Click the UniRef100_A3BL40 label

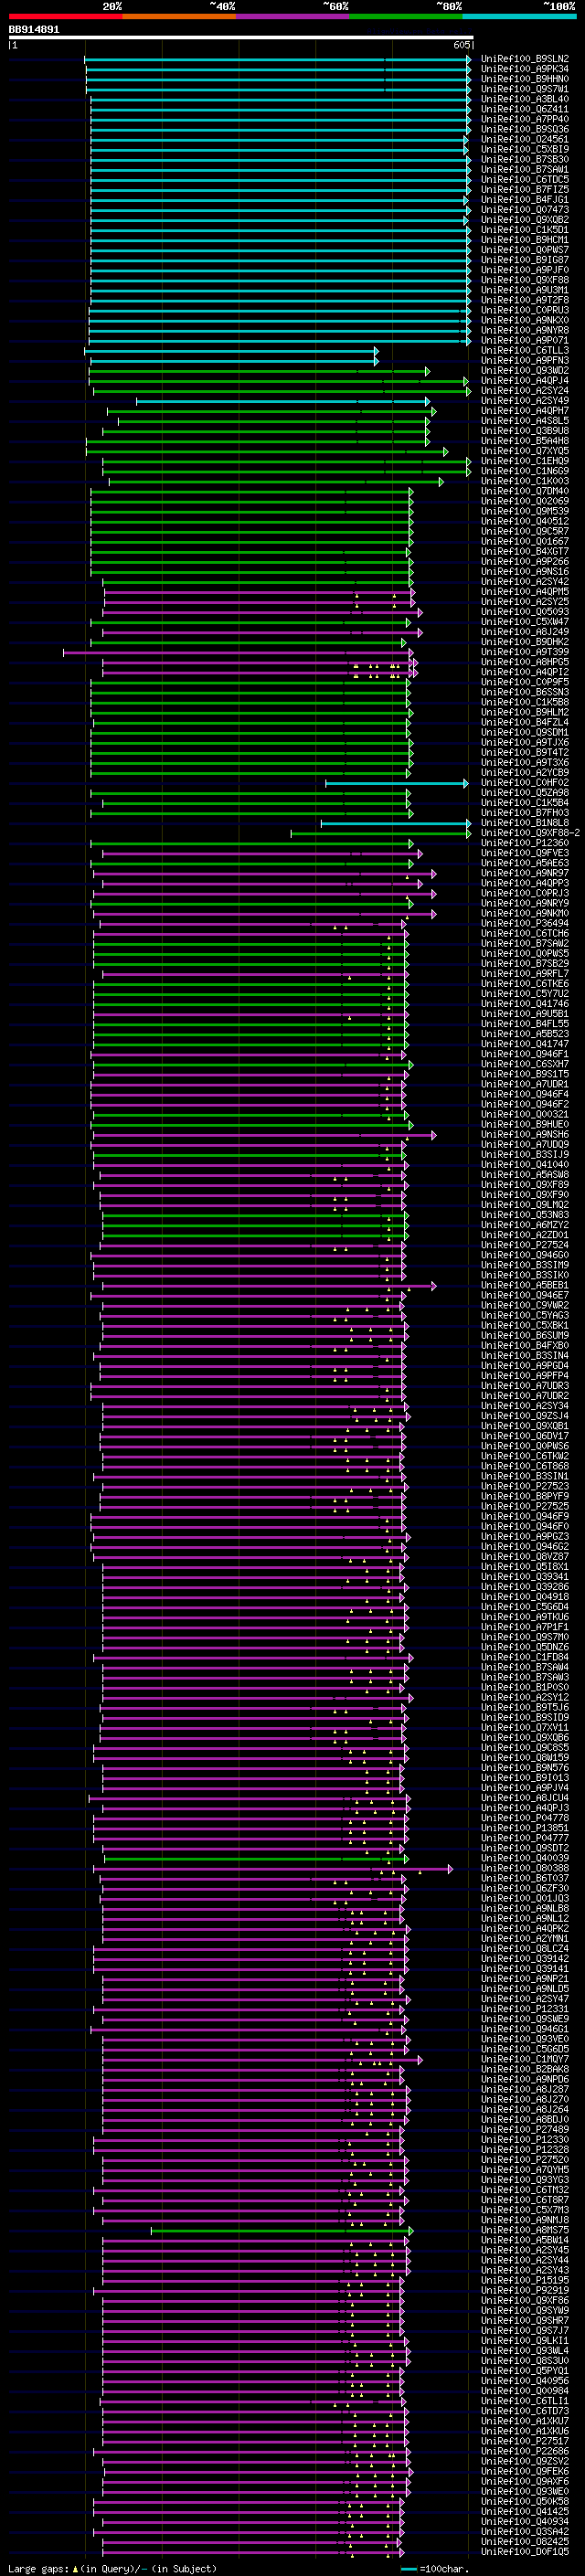tap(525, 99)
